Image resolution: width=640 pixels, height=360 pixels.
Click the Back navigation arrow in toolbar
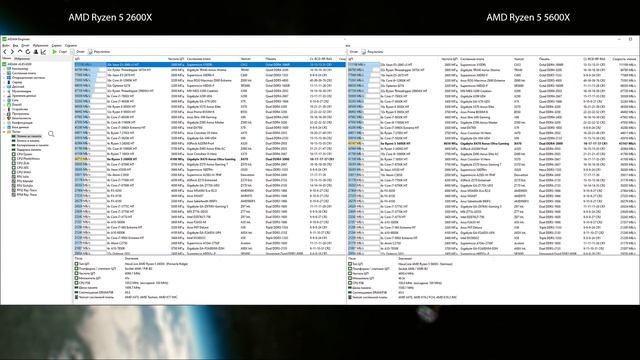pos(5,52)
